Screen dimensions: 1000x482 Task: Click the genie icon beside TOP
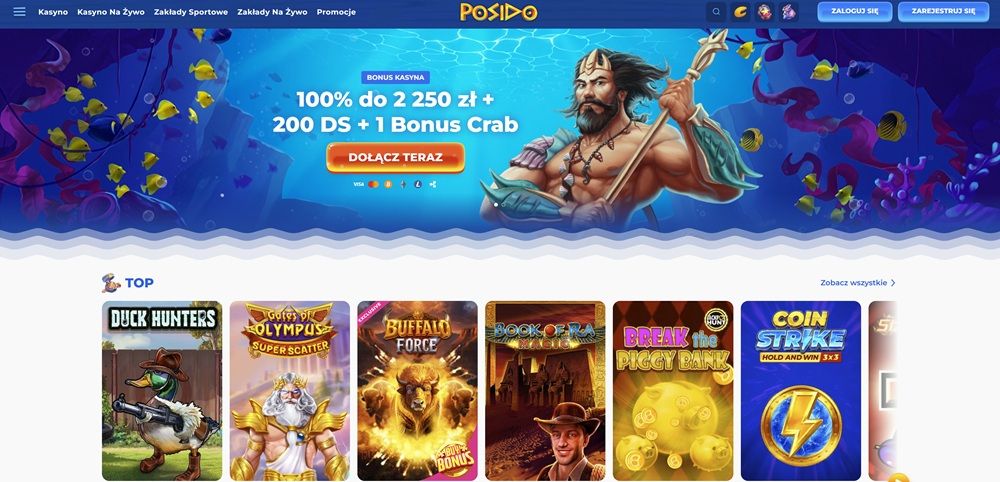(x=111, y=282)
